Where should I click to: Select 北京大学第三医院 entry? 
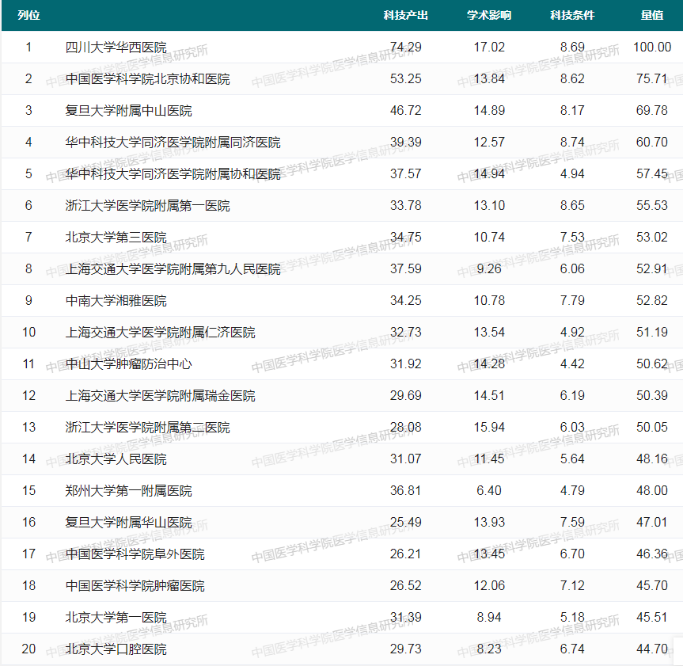(x=116, y=237)
